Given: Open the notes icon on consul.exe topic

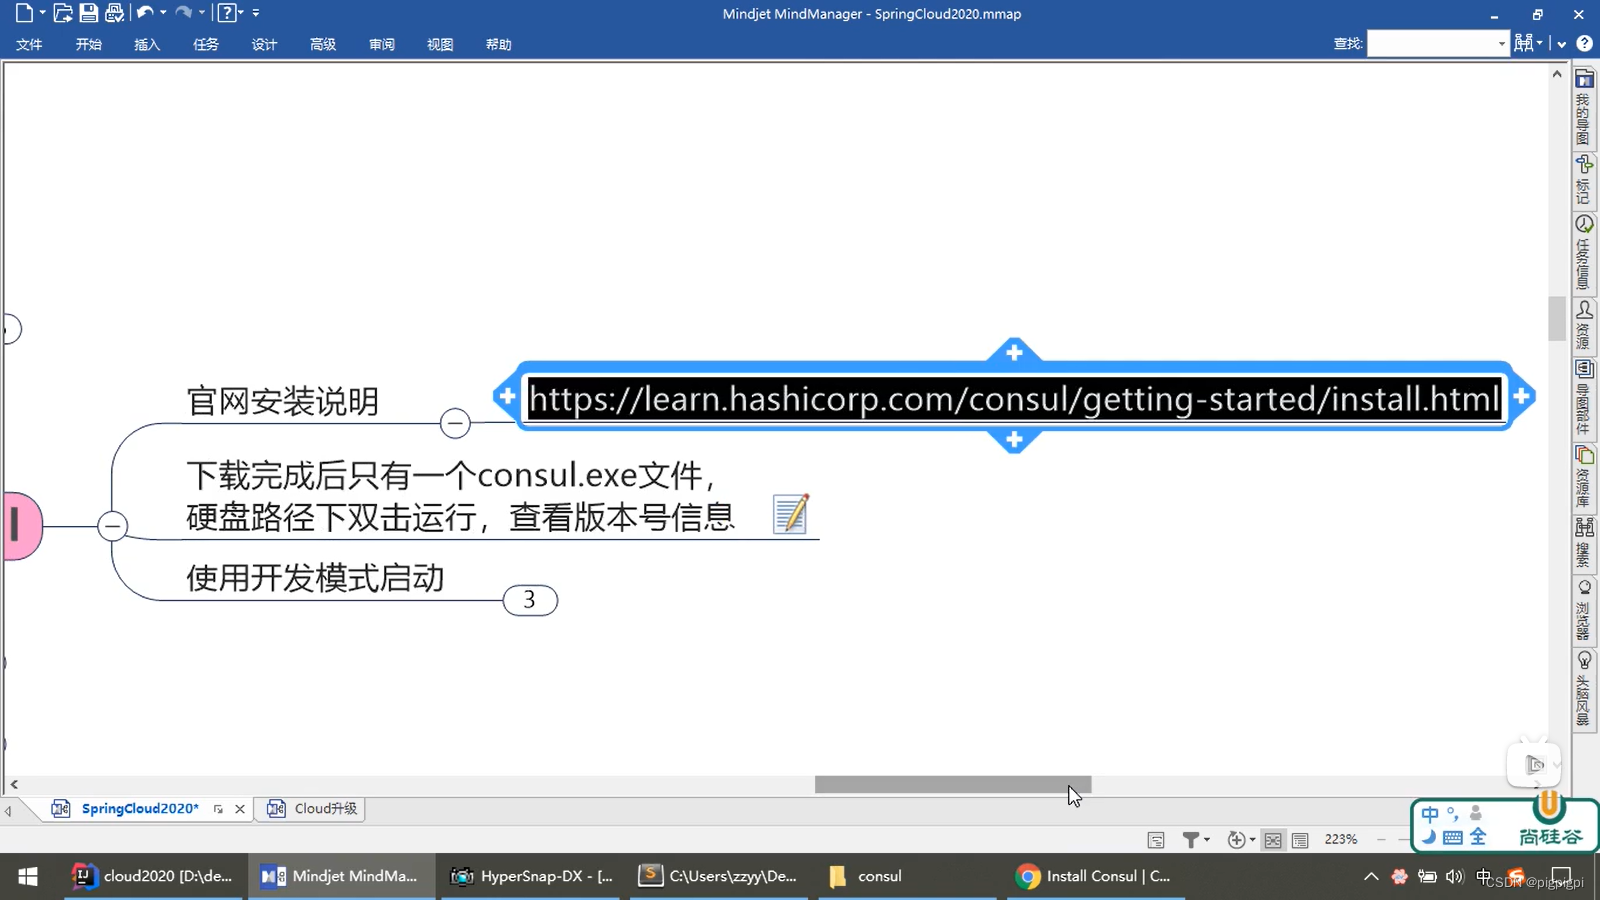Looking at the screenshot, I should 791,514.
